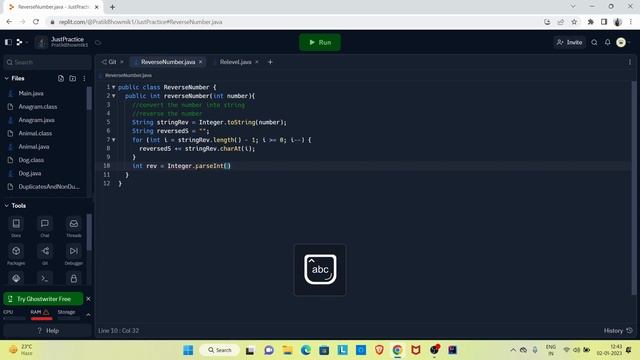Open the Chat tool
640x360 pixels.
click(45, 227)
